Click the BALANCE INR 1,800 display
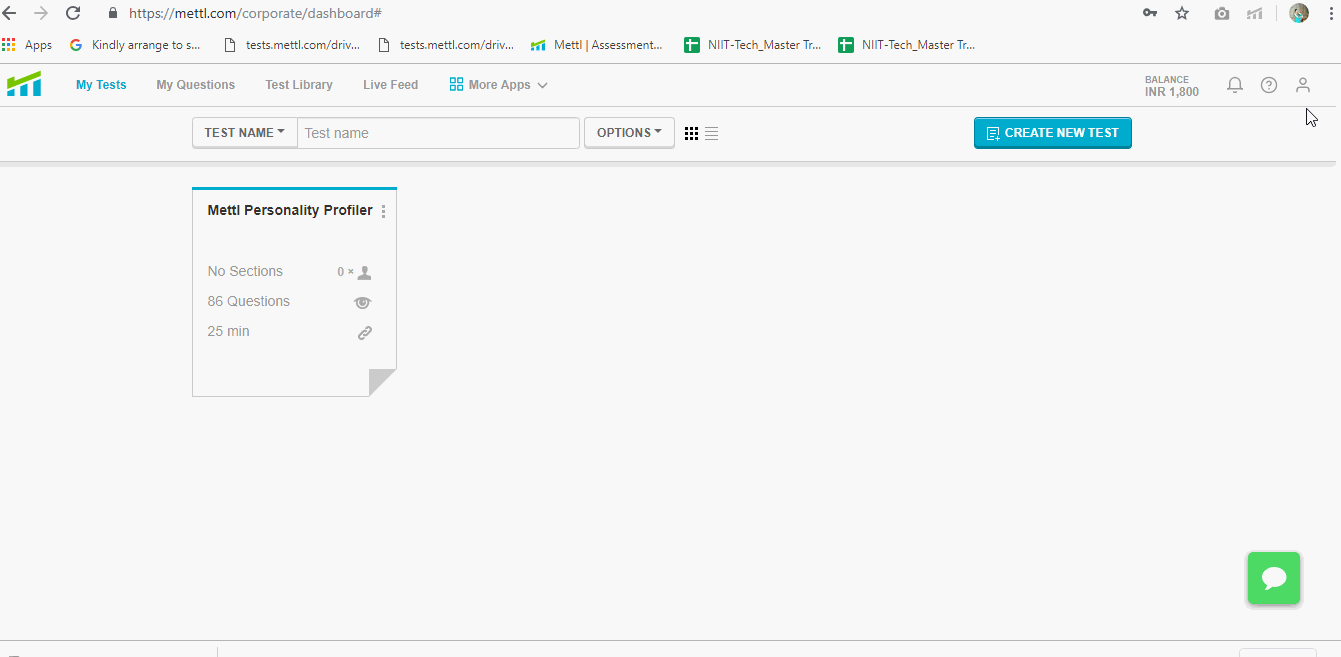The image size is (1341, 657). coord(1172,86)
